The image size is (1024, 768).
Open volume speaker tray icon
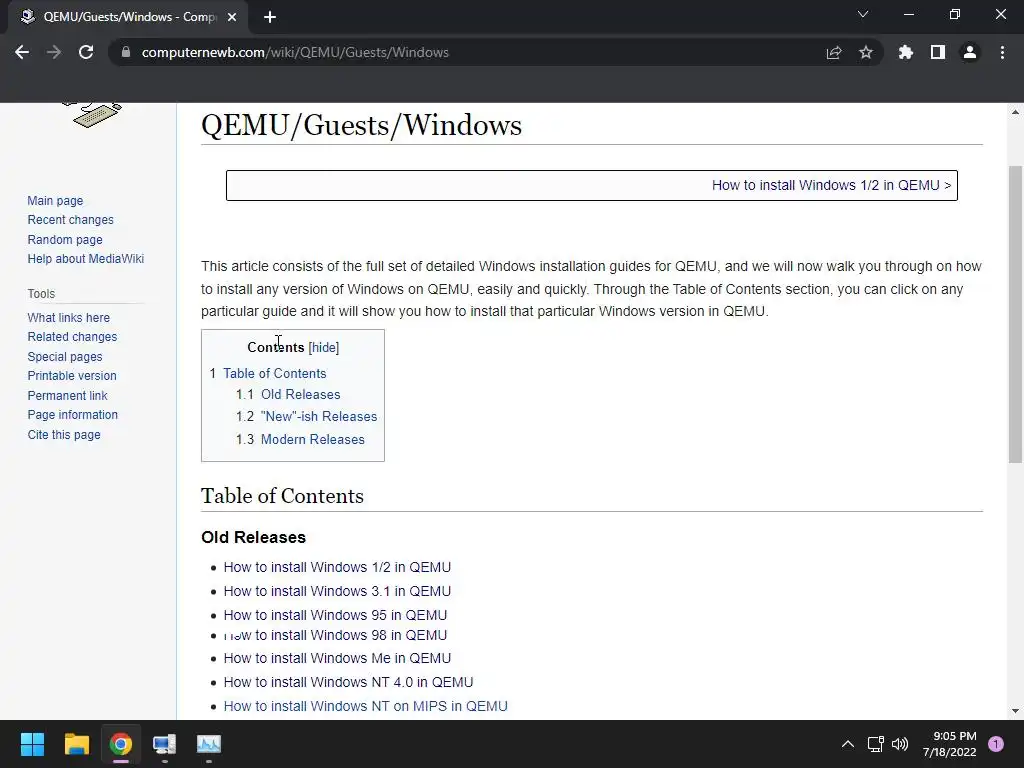(900, 744)
